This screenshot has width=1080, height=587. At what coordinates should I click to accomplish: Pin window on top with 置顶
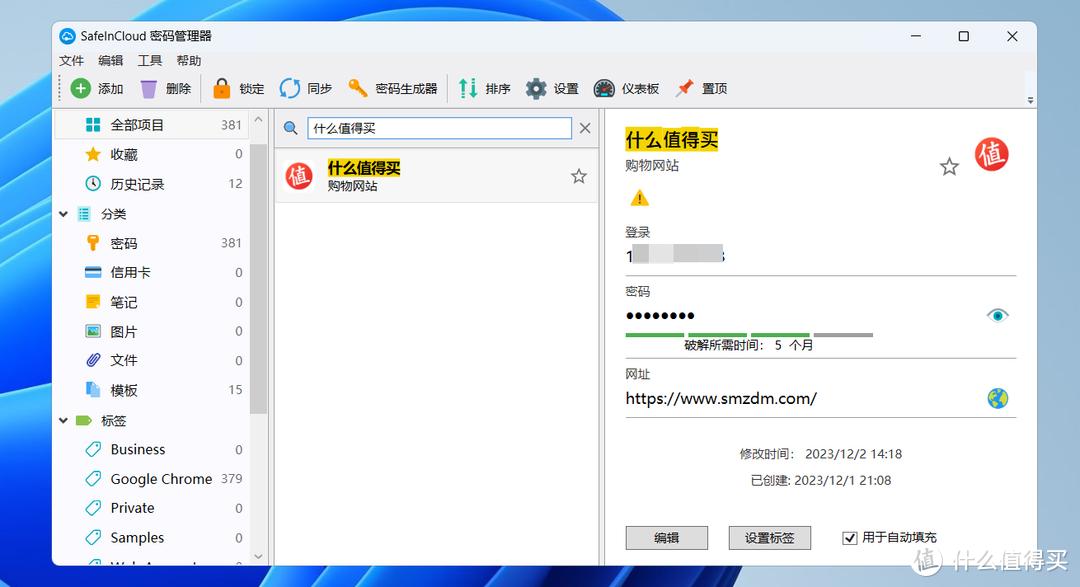pyautogui.click(x=685, y=89)
